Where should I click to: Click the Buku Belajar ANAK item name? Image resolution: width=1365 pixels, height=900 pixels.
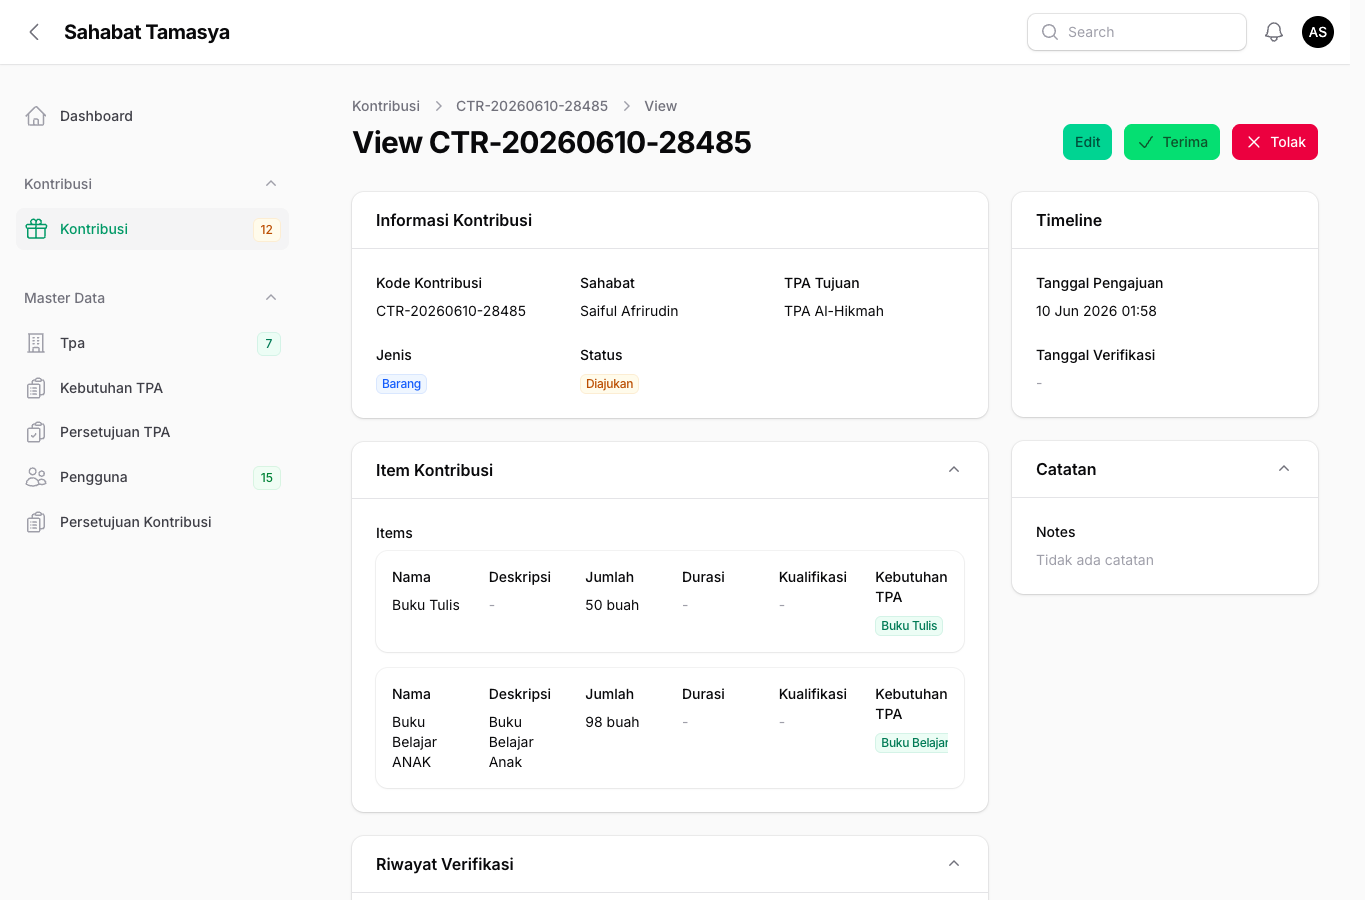tap(415, 742)
